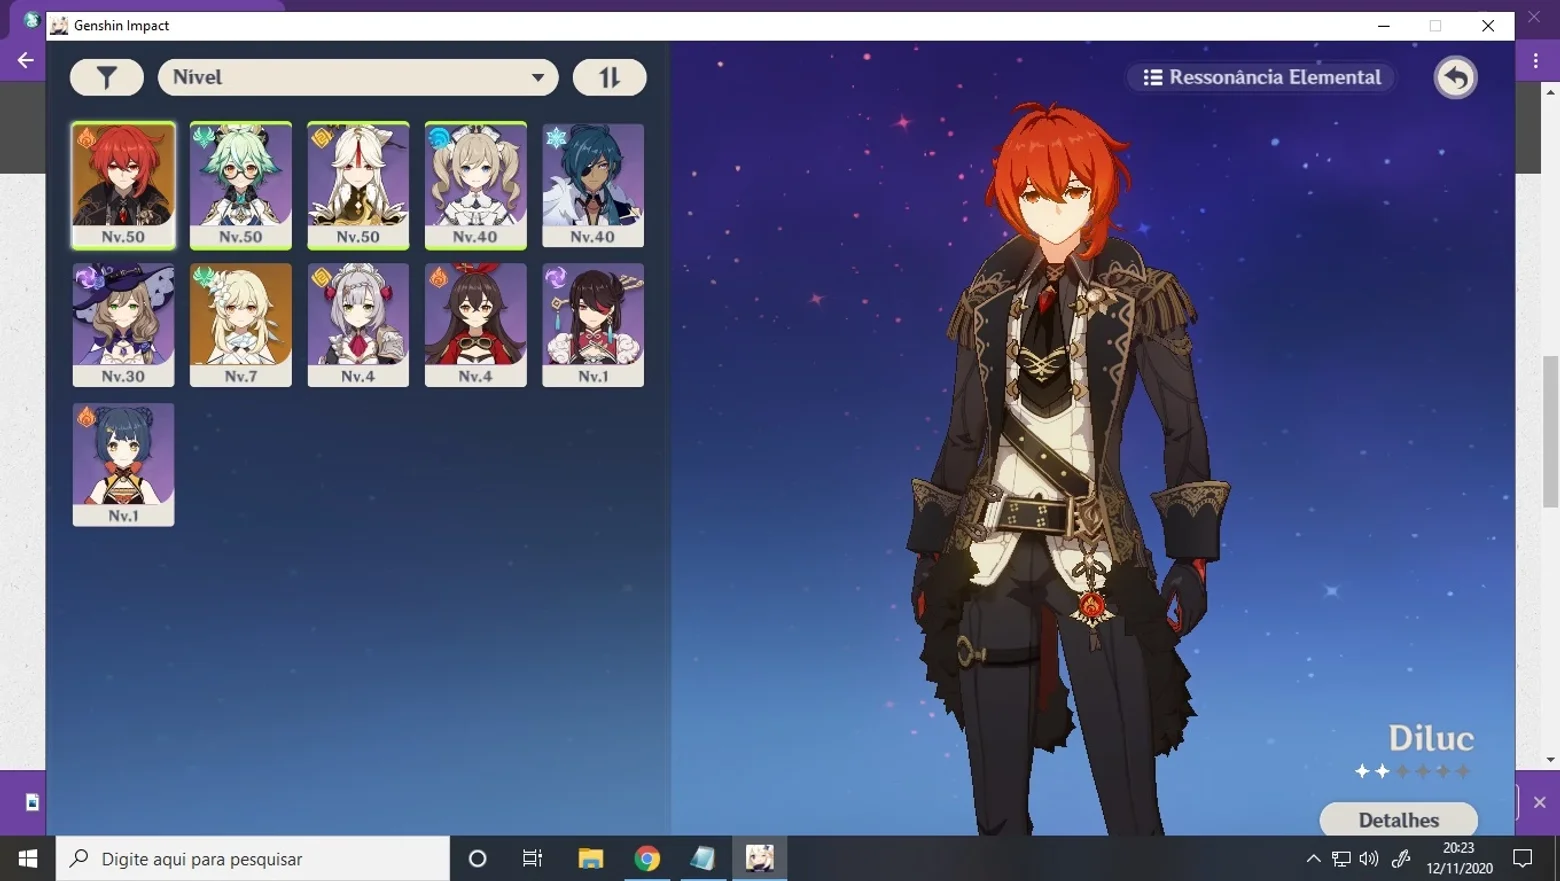
Task: Click Diluc's constellation star row
Action: pyautogui.click(x=1413, y=771)
